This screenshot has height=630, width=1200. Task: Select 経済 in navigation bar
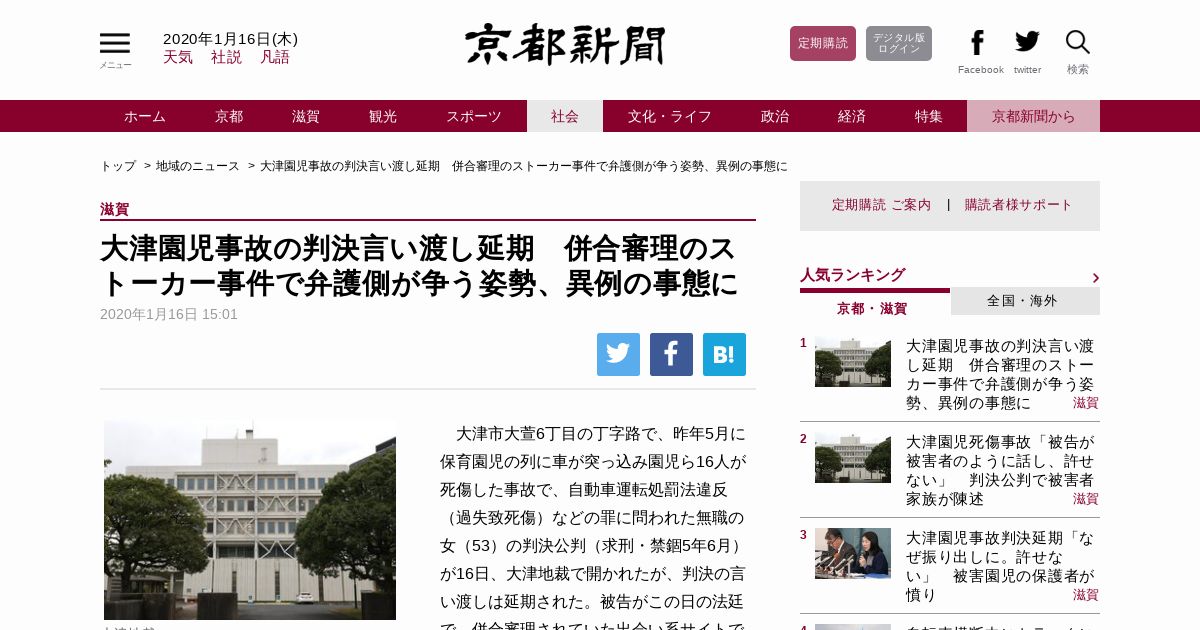[852, 116]
